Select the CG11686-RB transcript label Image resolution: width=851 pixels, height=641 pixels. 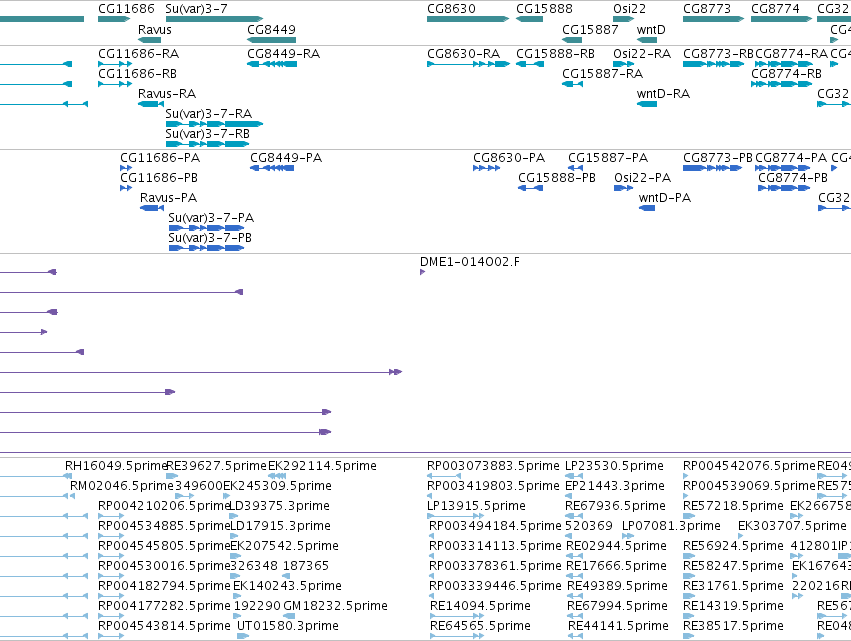click(x=137, y=73)
